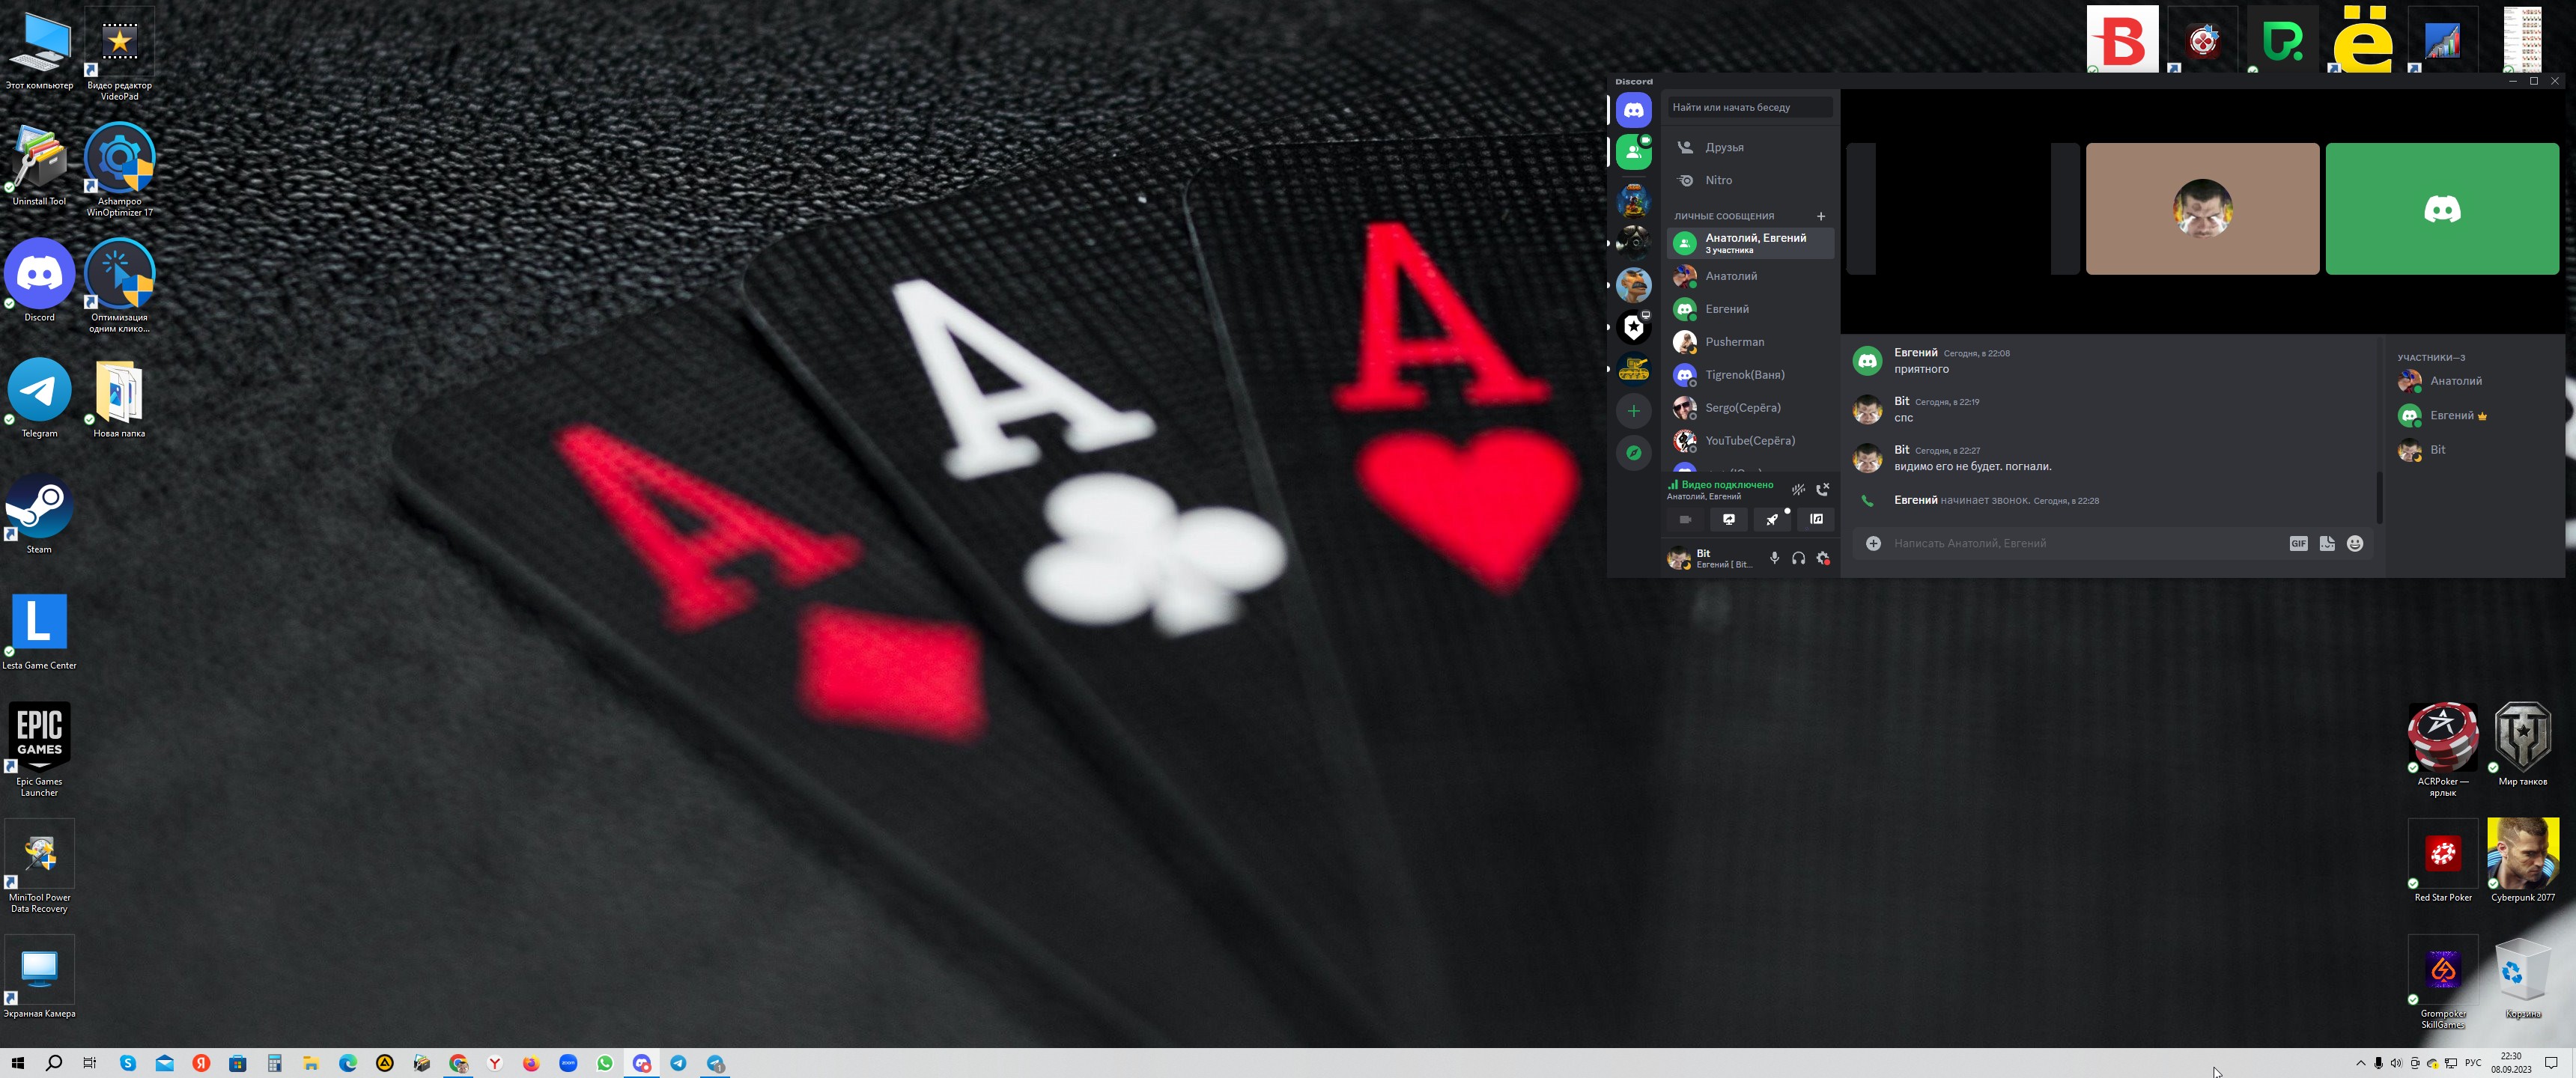2576x1078 pixels.
Task: Select Корзина recycle bin icon
Action: point(2522,978)
